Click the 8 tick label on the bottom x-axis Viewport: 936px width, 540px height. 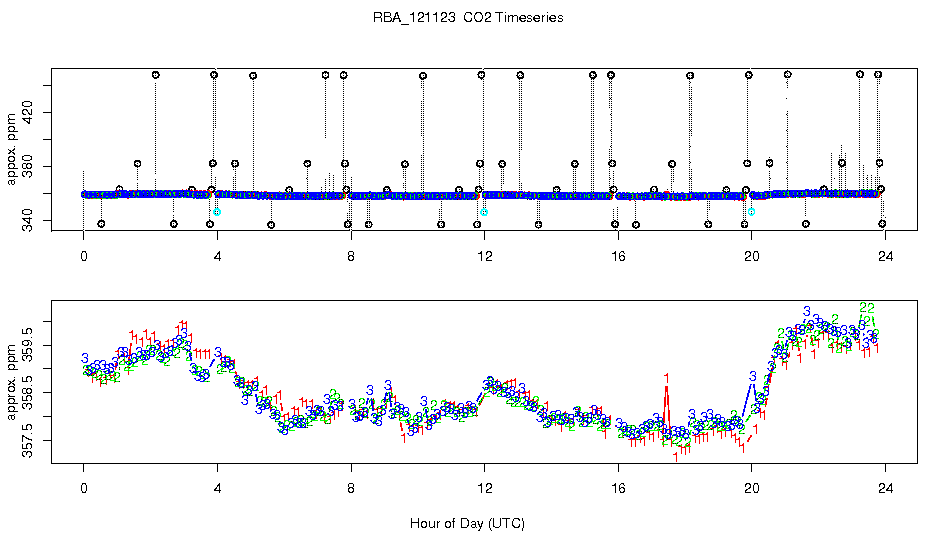pyautogui.click(x=351, y=489)
